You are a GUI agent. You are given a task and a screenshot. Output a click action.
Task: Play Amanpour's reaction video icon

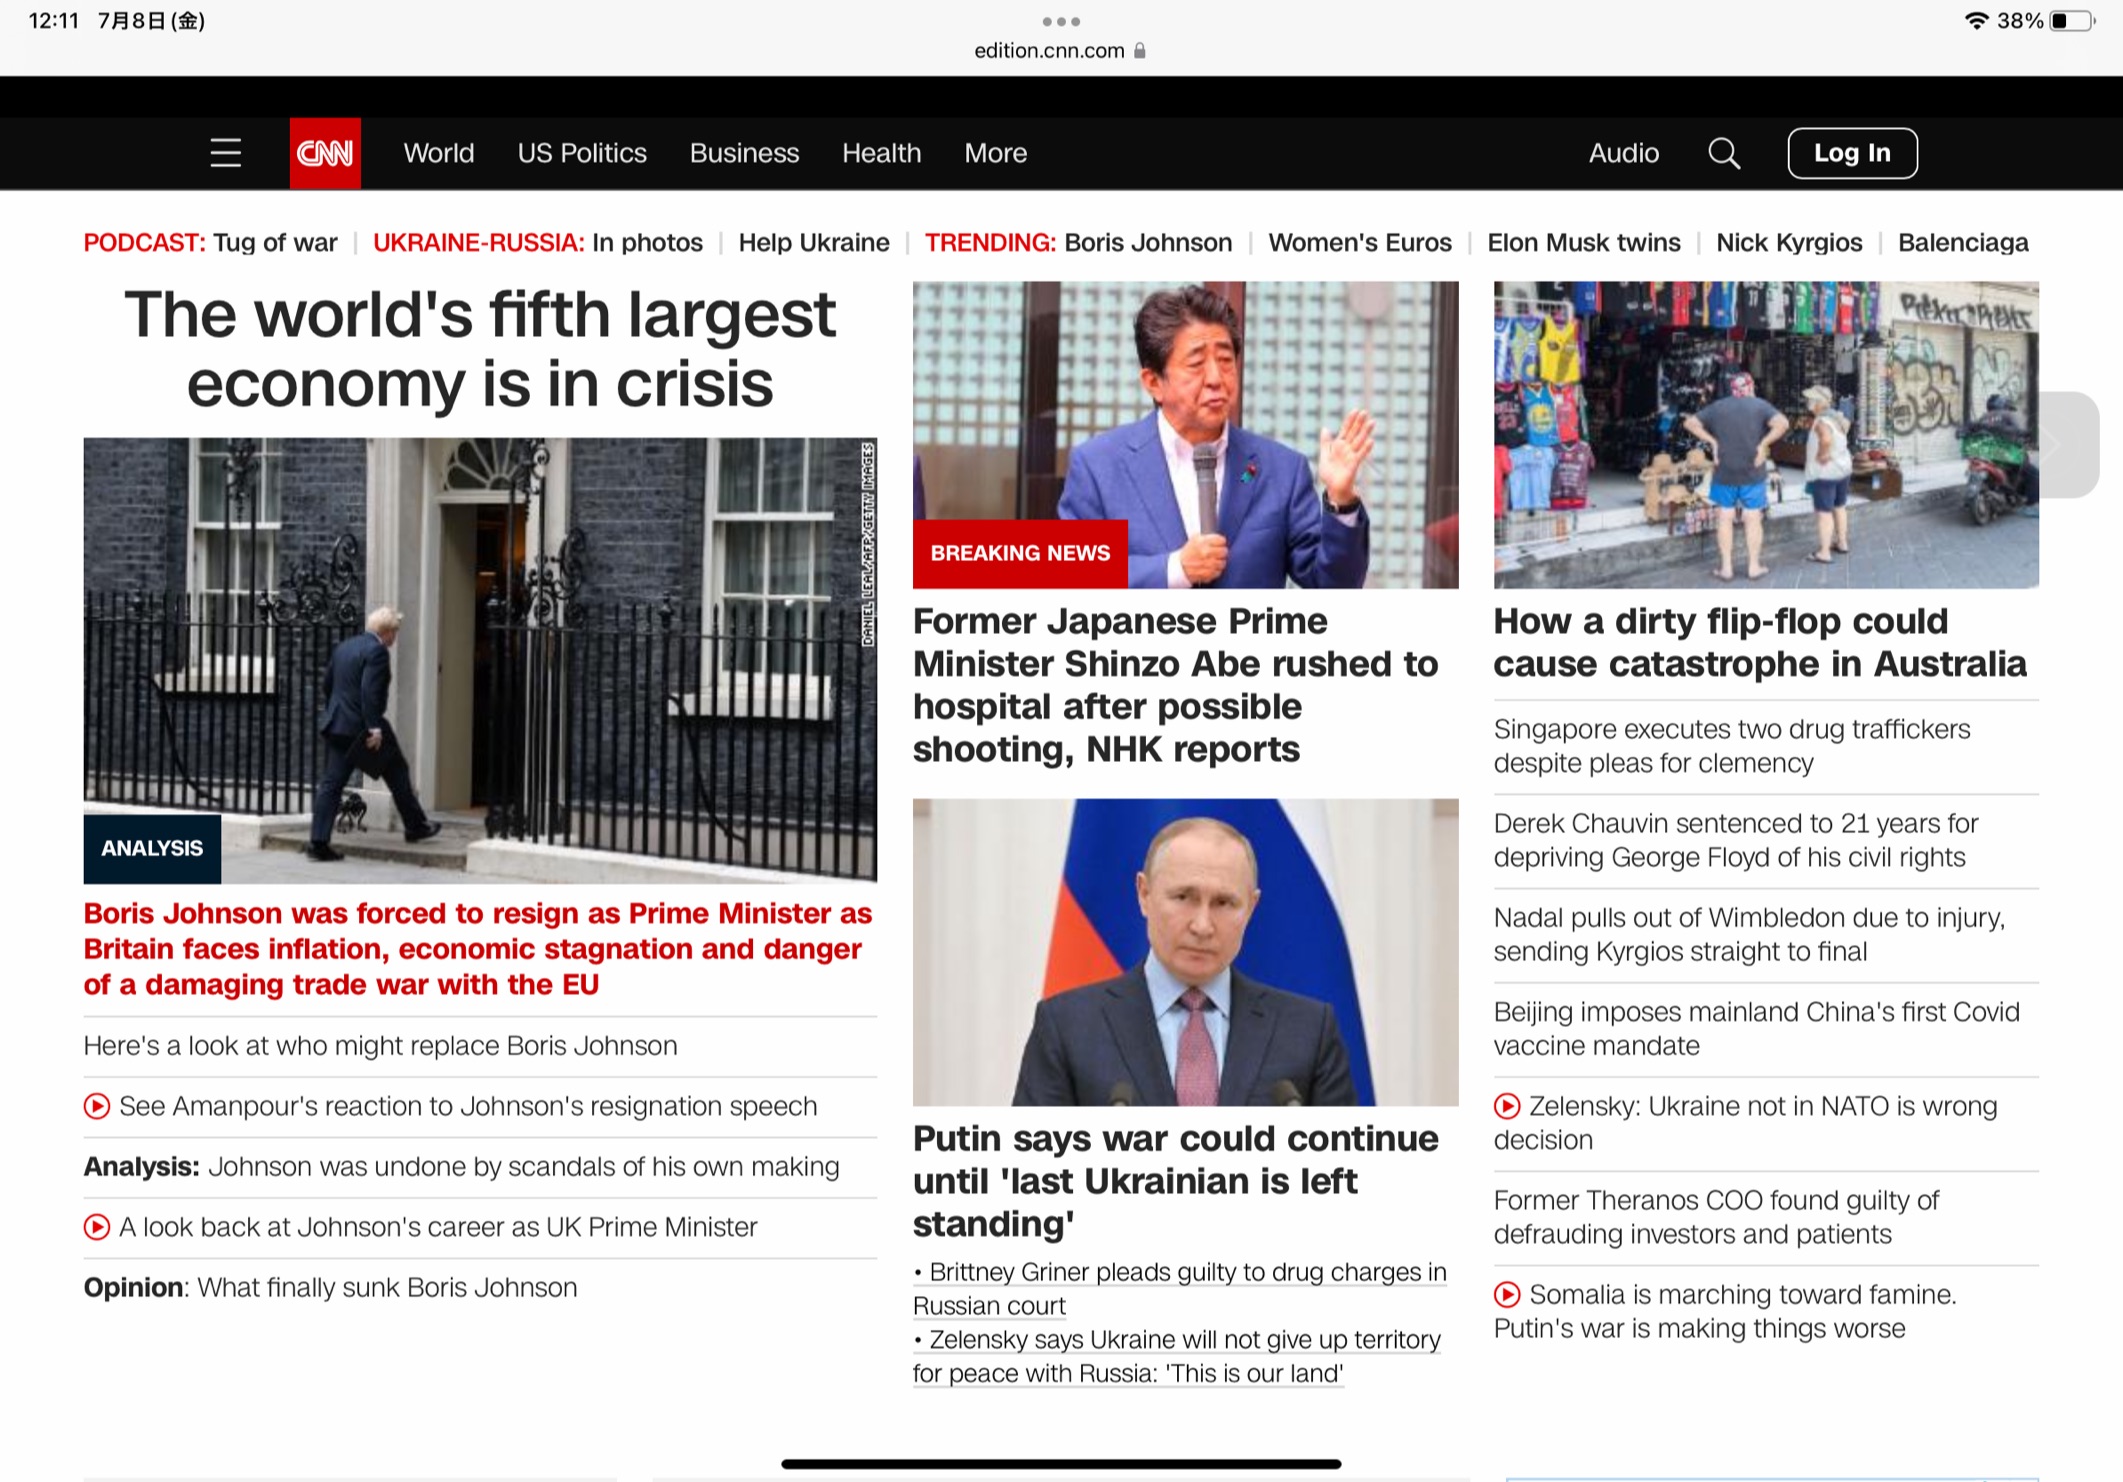click(x=97, y=1106)
